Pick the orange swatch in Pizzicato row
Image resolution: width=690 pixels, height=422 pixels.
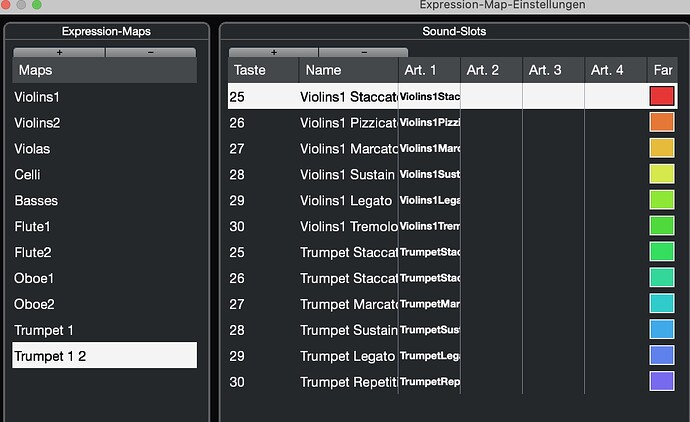coord(662,122)
